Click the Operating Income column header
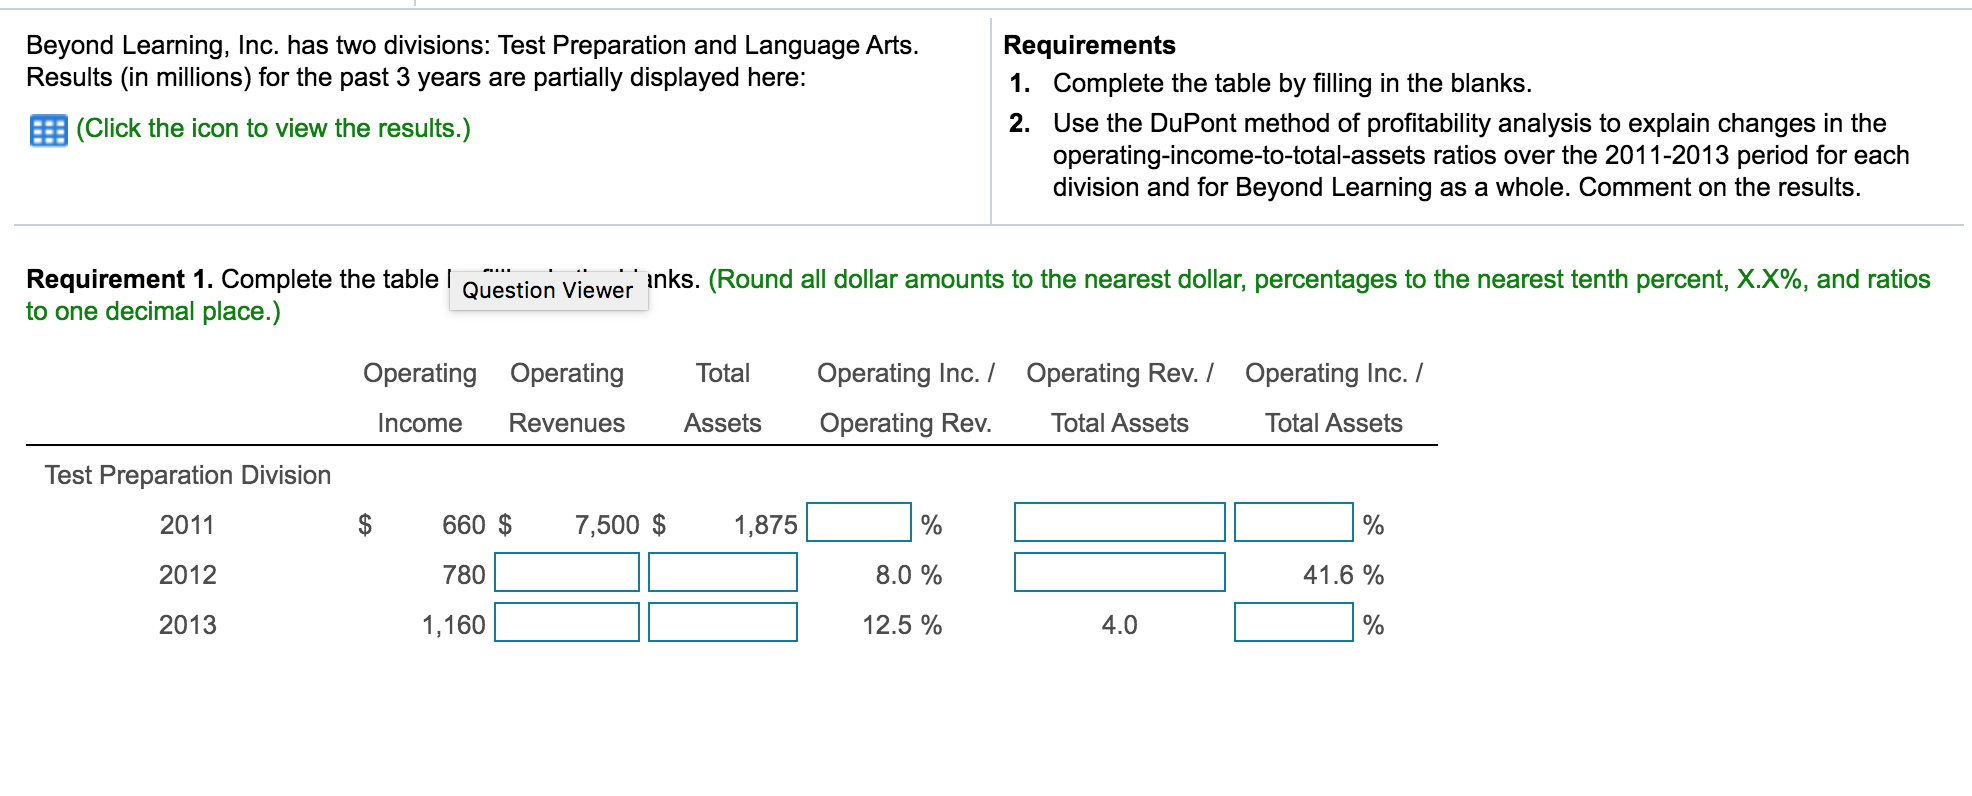 click(419, 397)
